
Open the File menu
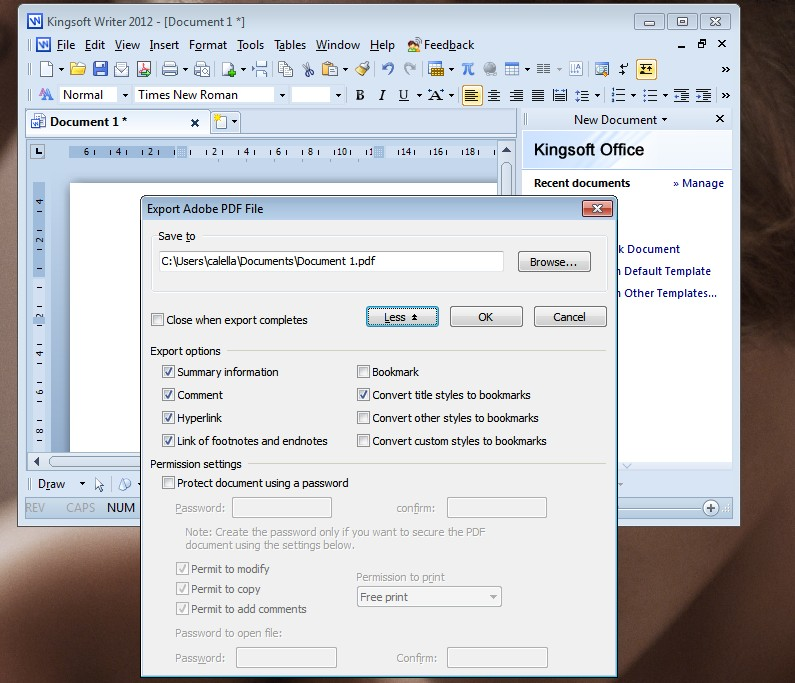[x=66, y=45]
